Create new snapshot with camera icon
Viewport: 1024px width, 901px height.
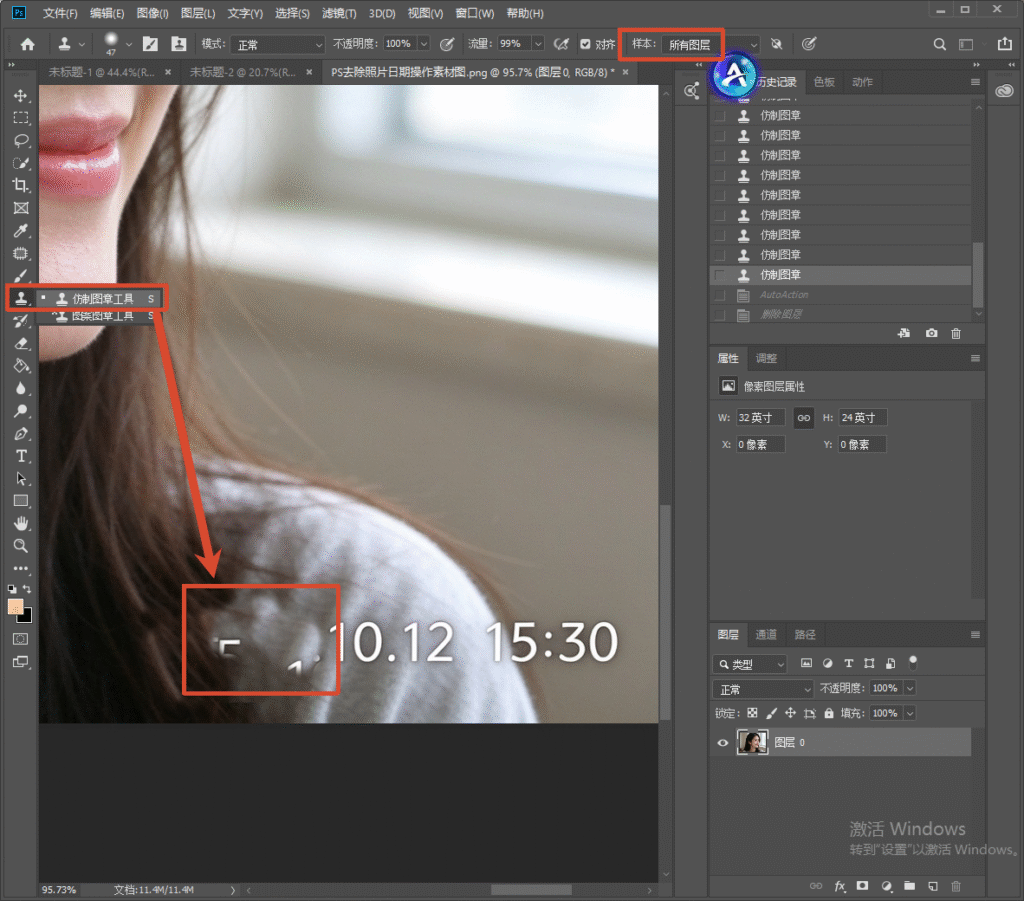pyautogui.click(x=931, y=333)
